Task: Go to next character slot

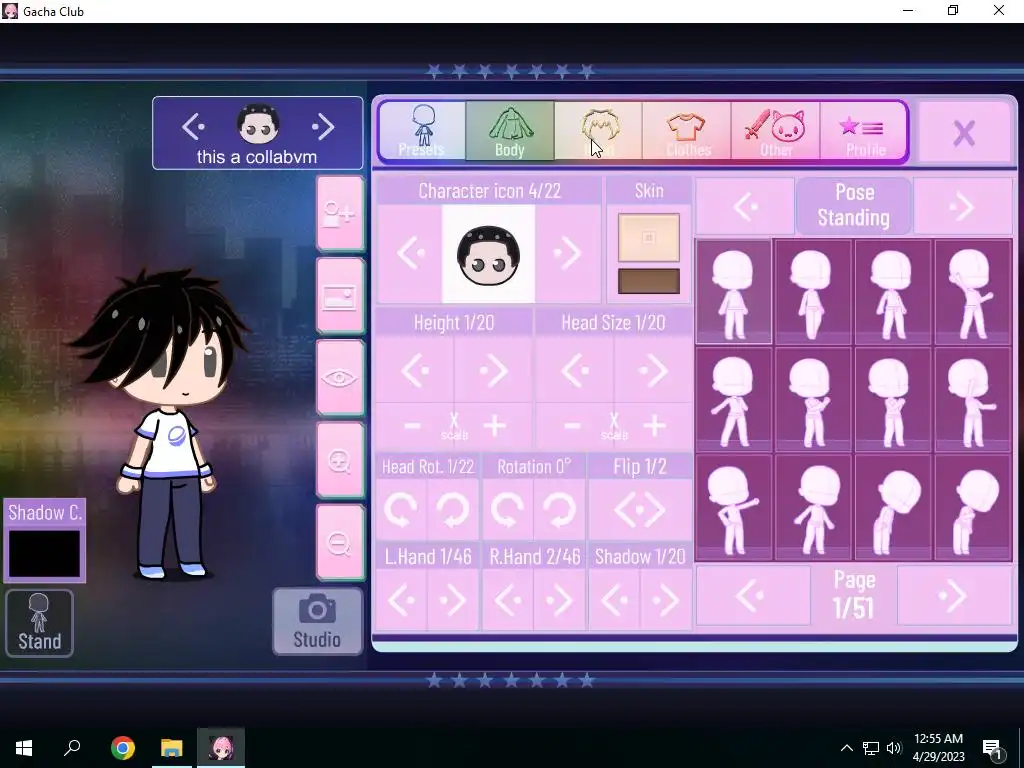Action: [323, 126]
